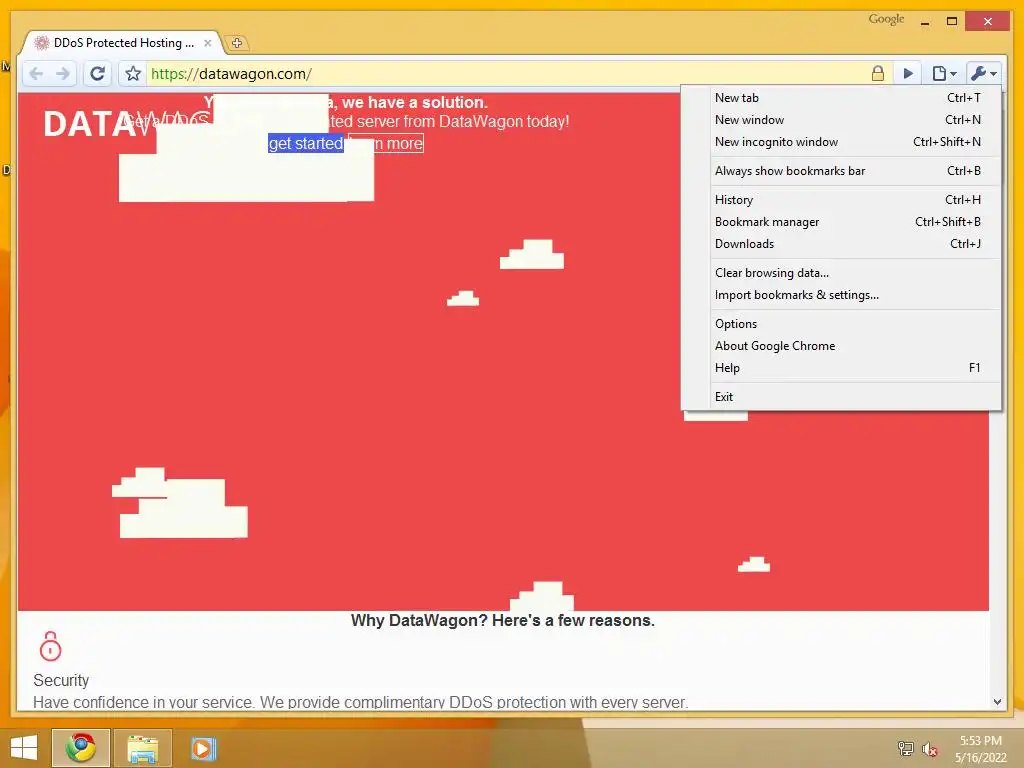Open the Windows Start button

pyautogui.click(x=24, y=748)
